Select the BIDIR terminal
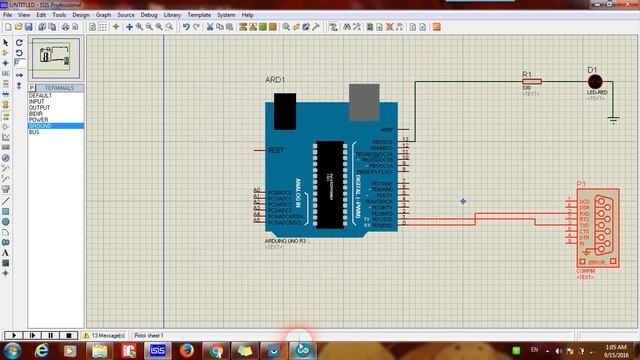Viewport: 640px width, 360px height. point(56,113)
